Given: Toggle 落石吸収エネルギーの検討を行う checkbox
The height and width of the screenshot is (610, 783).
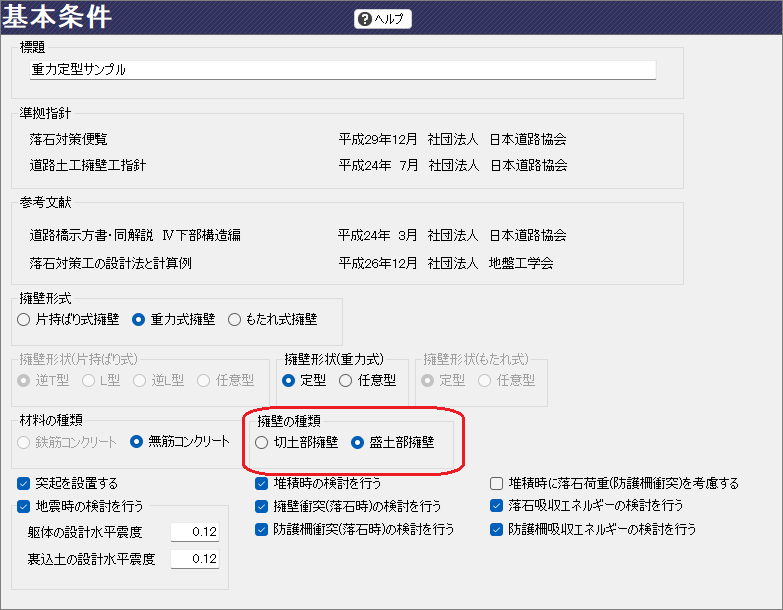Looking at the screenshot, I should coord(497,506).
